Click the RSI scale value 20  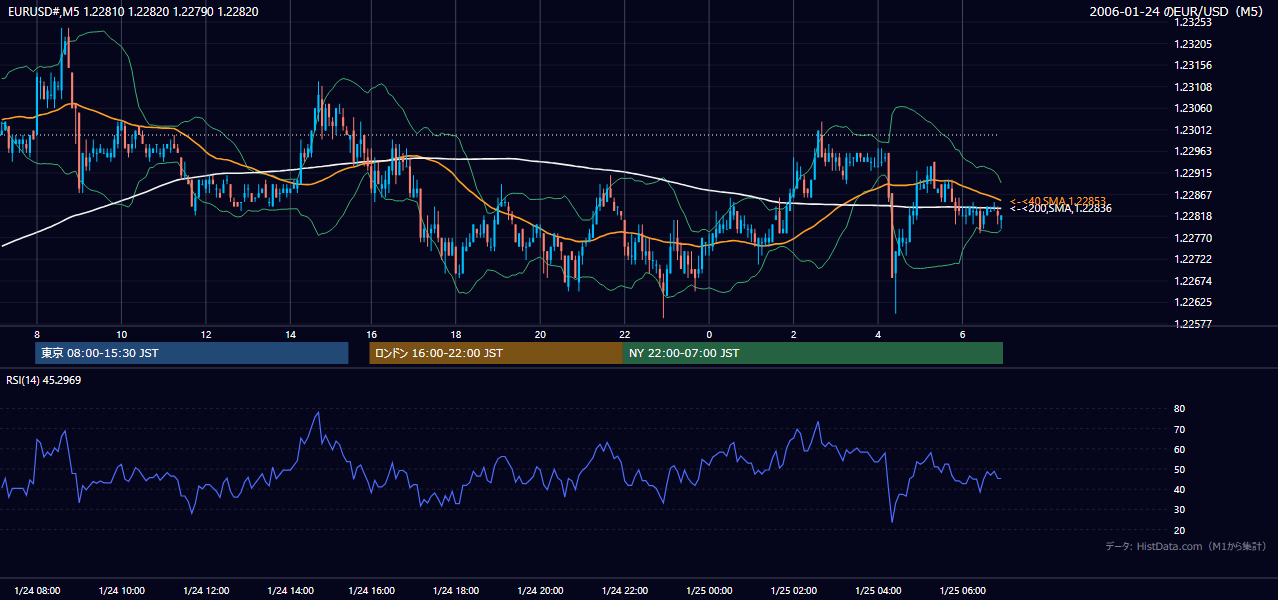1179,530
